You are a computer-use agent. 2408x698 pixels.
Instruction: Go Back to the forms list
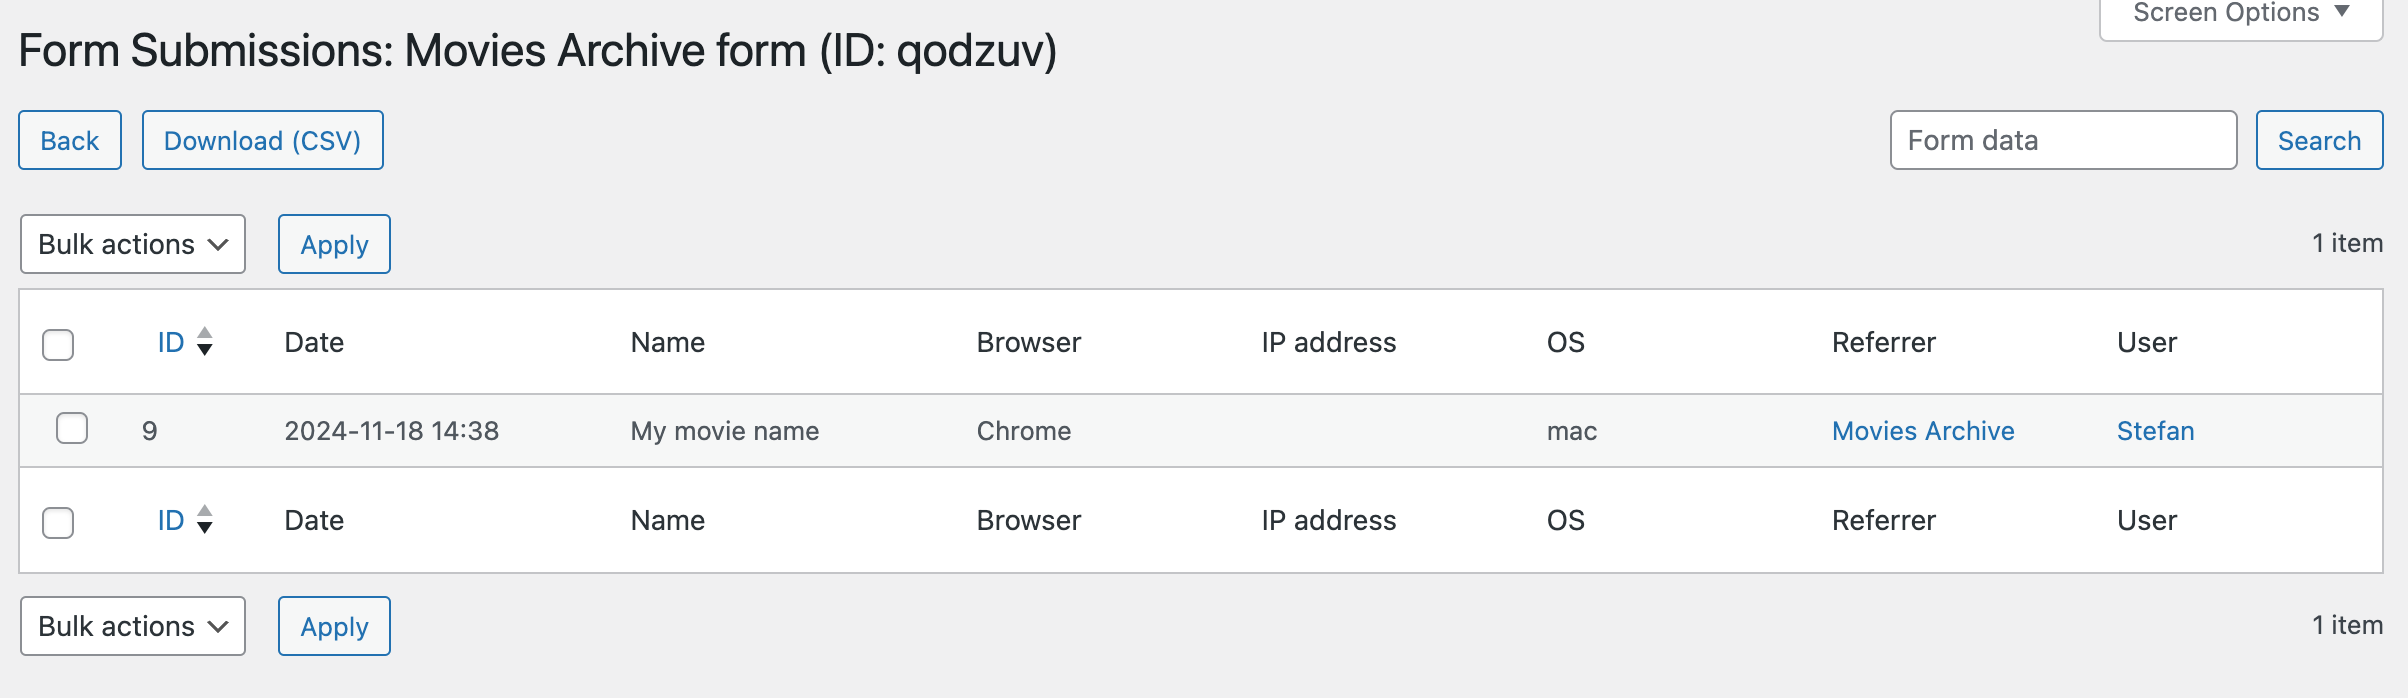coord(70,140)
